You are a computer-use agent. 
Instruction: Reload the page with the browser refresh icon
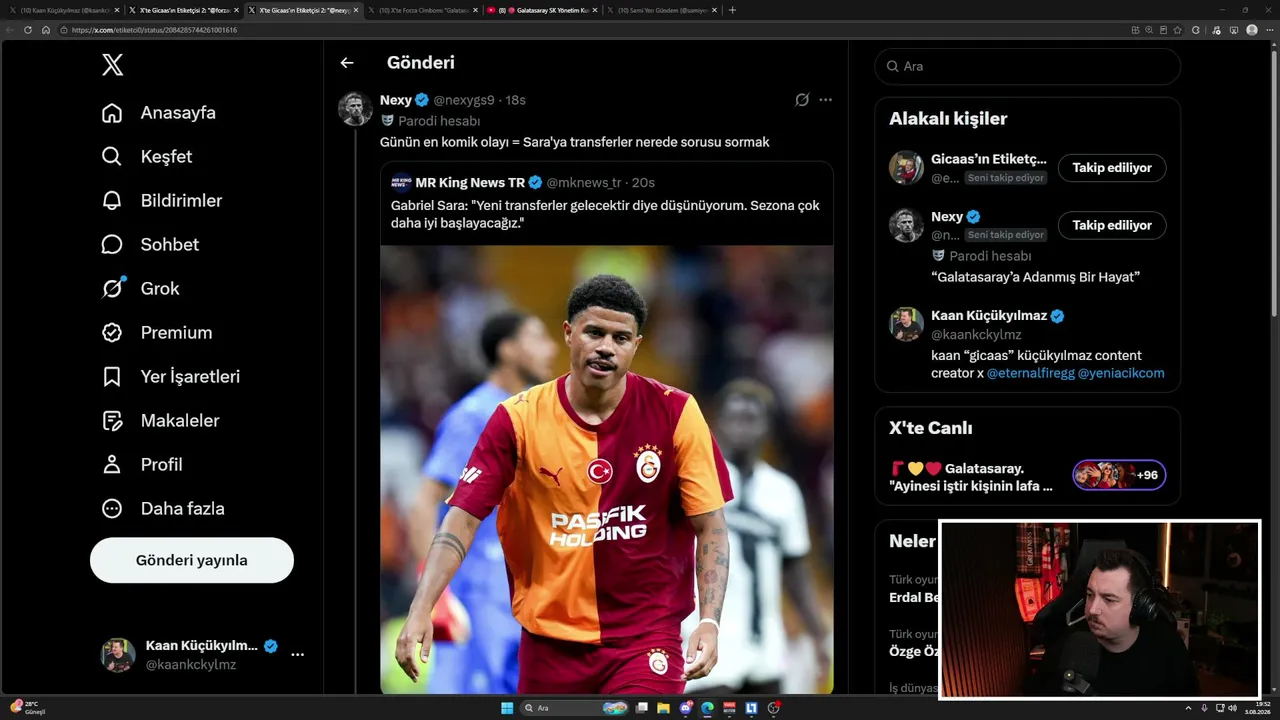[x=28, y=30]
